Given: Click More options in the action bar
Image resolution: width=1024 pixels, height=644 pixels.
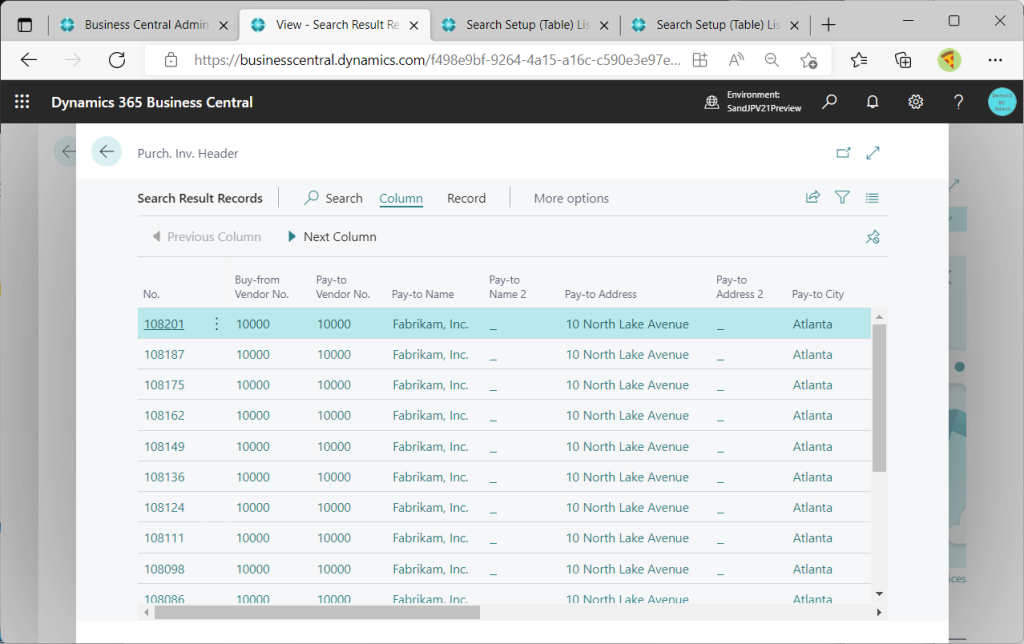Looking at the screenshot, I should point(571,198).
